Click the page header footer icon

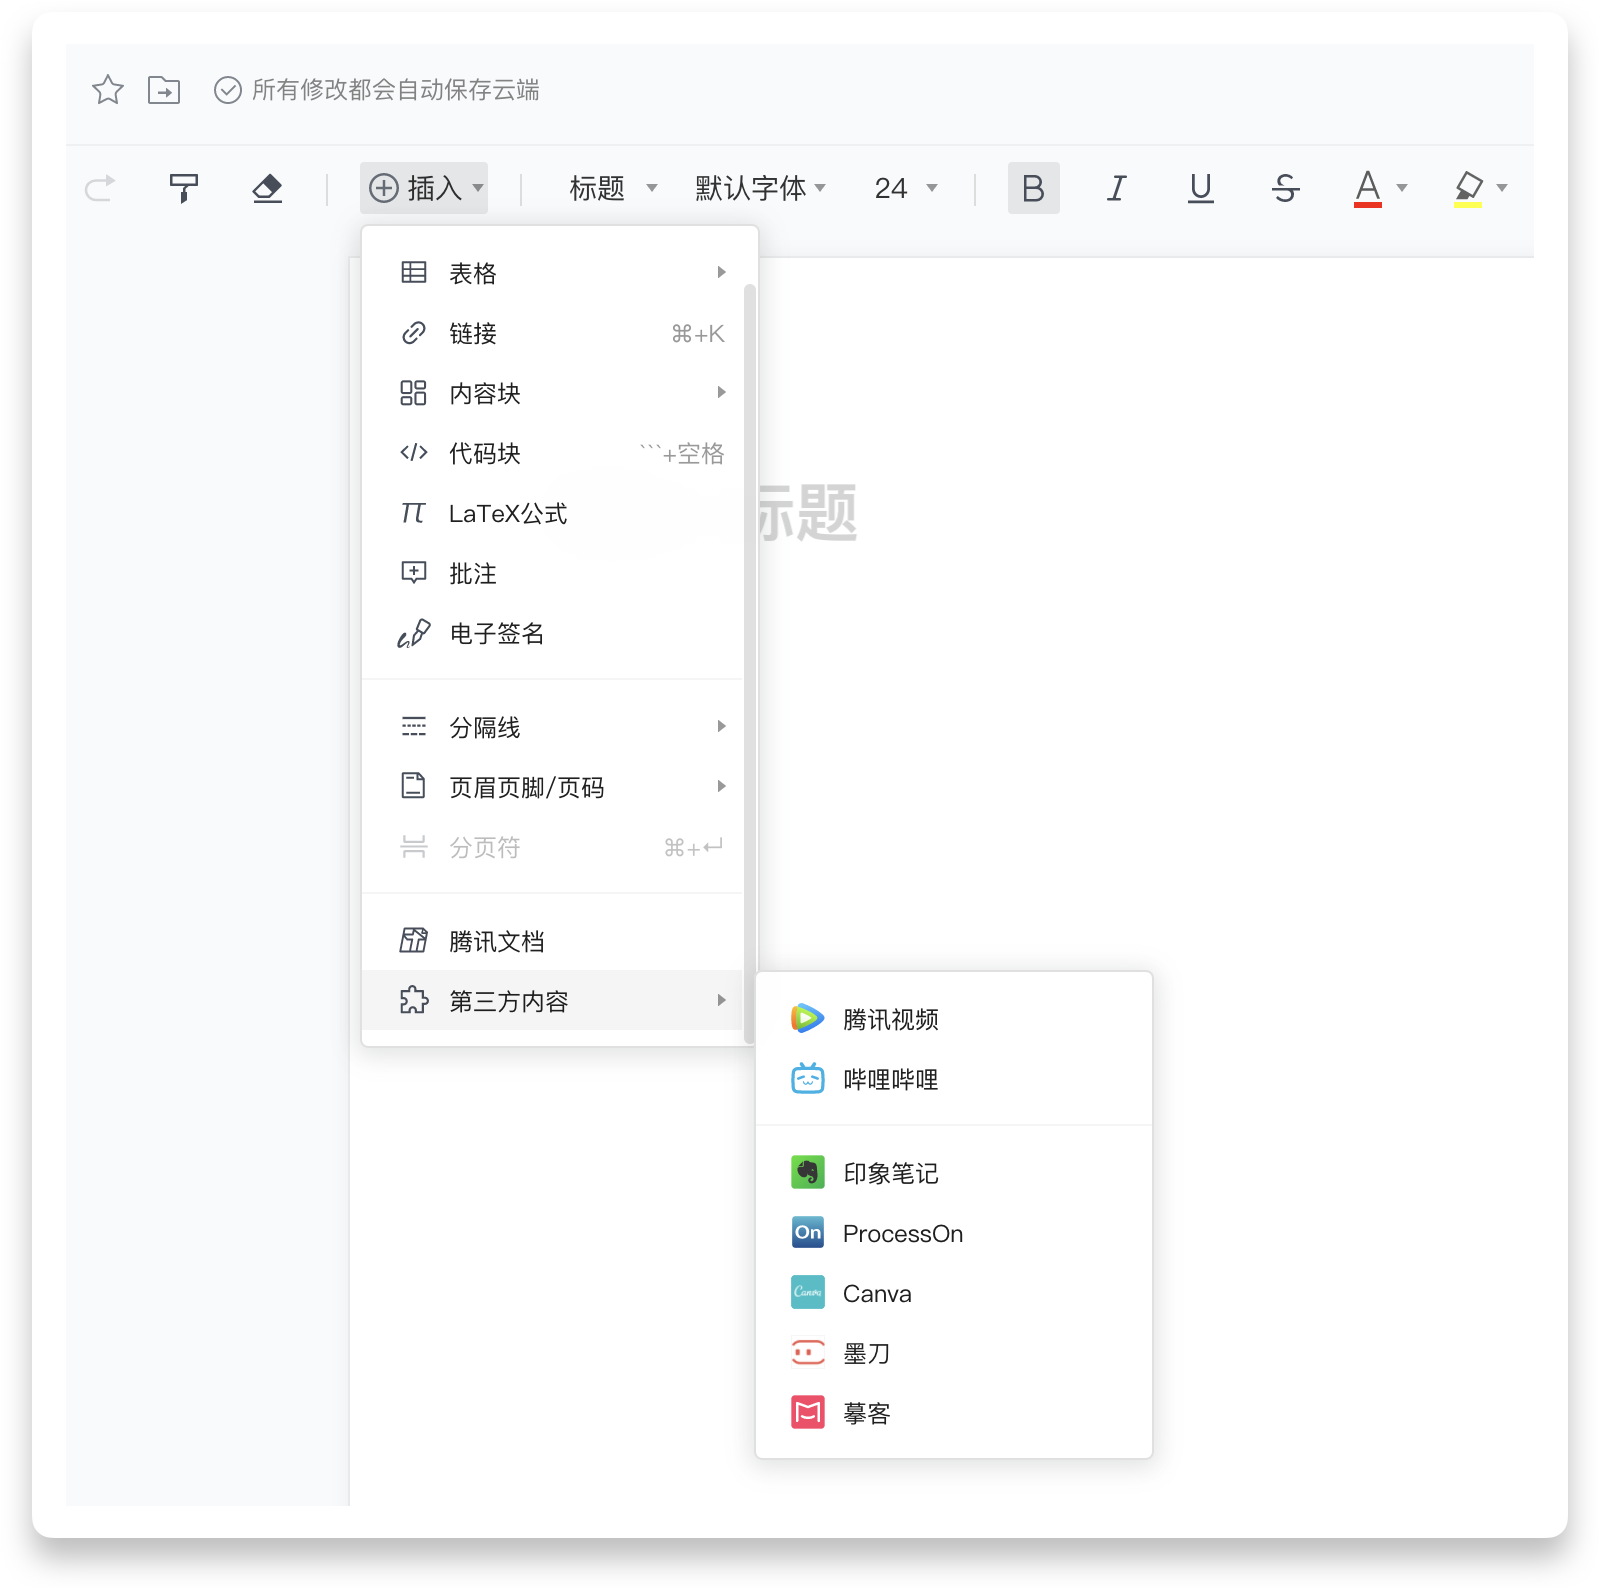pyautogui.click(x=414, y=786)
